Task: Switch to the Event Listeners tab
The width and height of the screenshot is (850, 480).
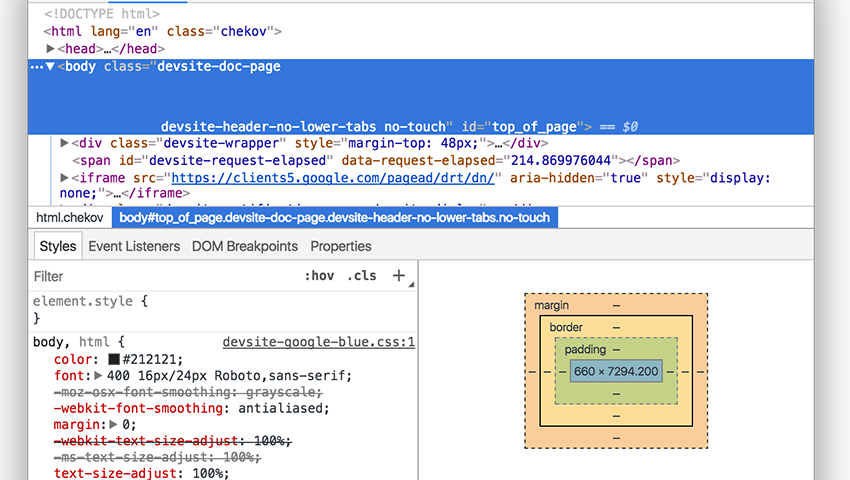Action: click(134, 246)
